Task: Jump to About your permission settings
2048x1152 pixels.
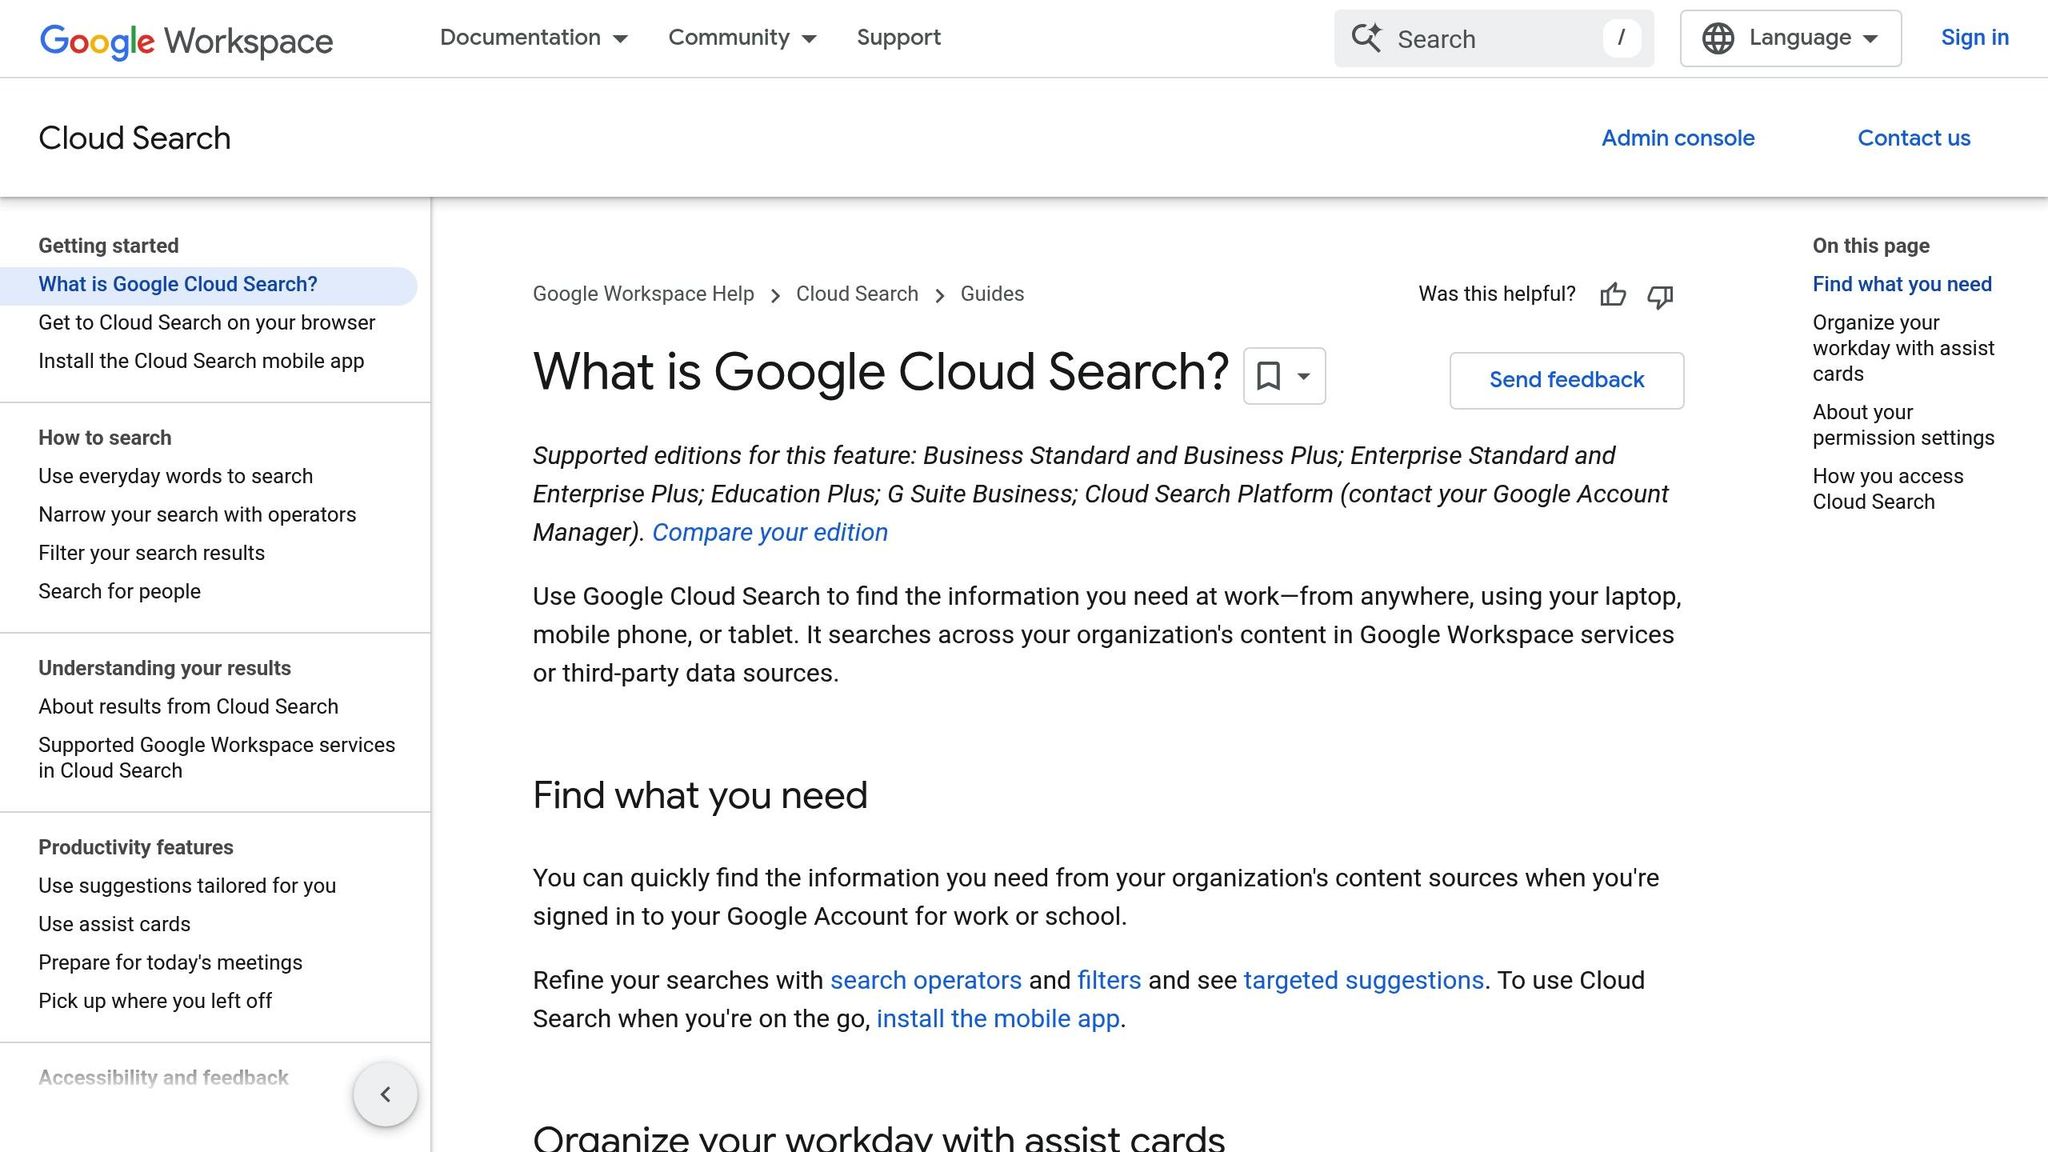Action: (1903, 425)
